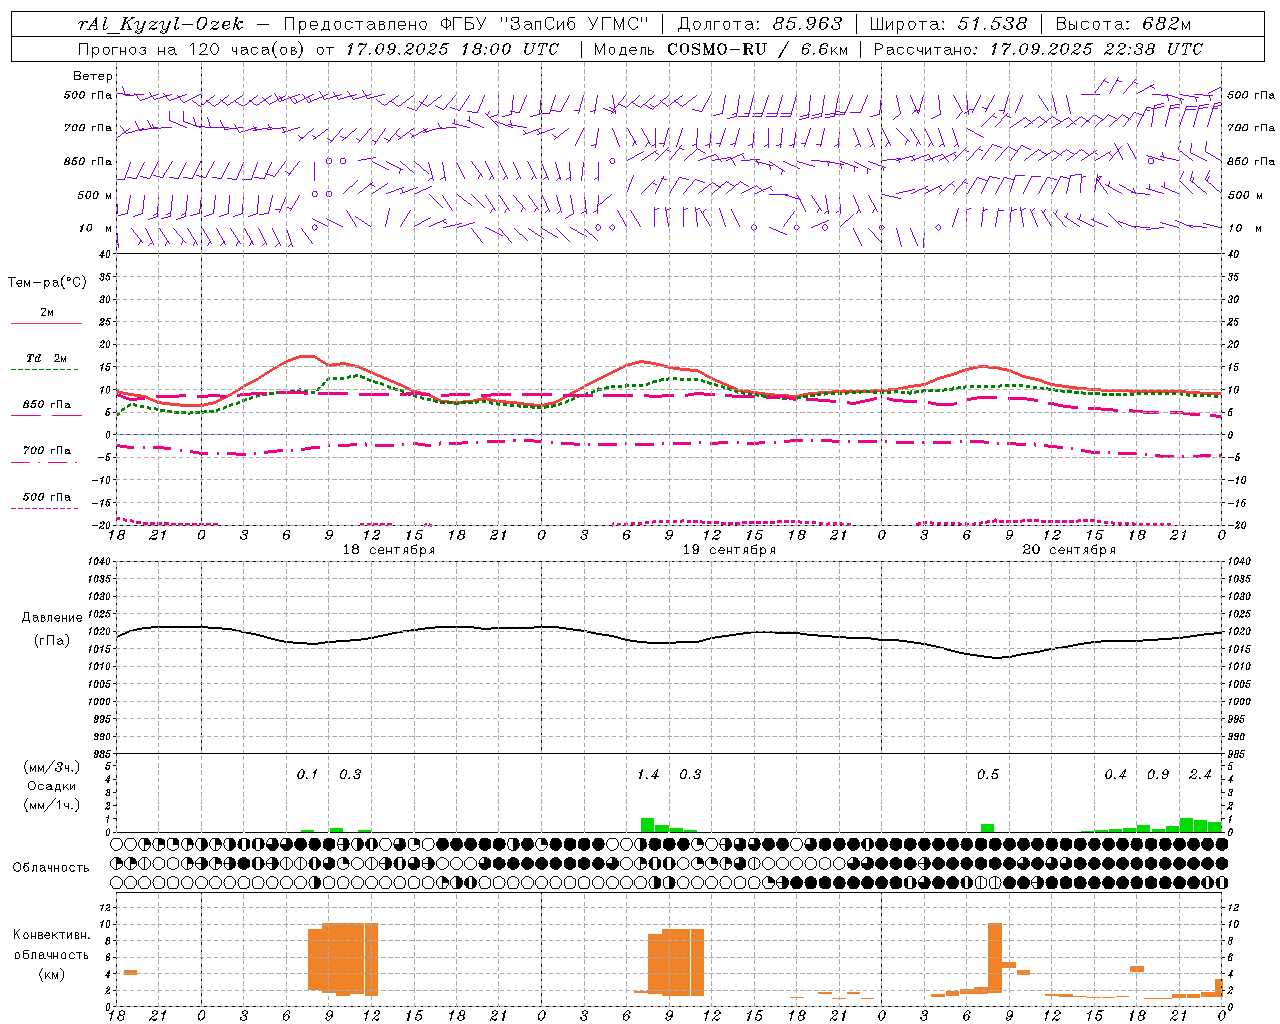Click the longitude value Долгота: 85.963
Image resolution: width=1280 pixels, height=1024 pixels.
(759, 24)
